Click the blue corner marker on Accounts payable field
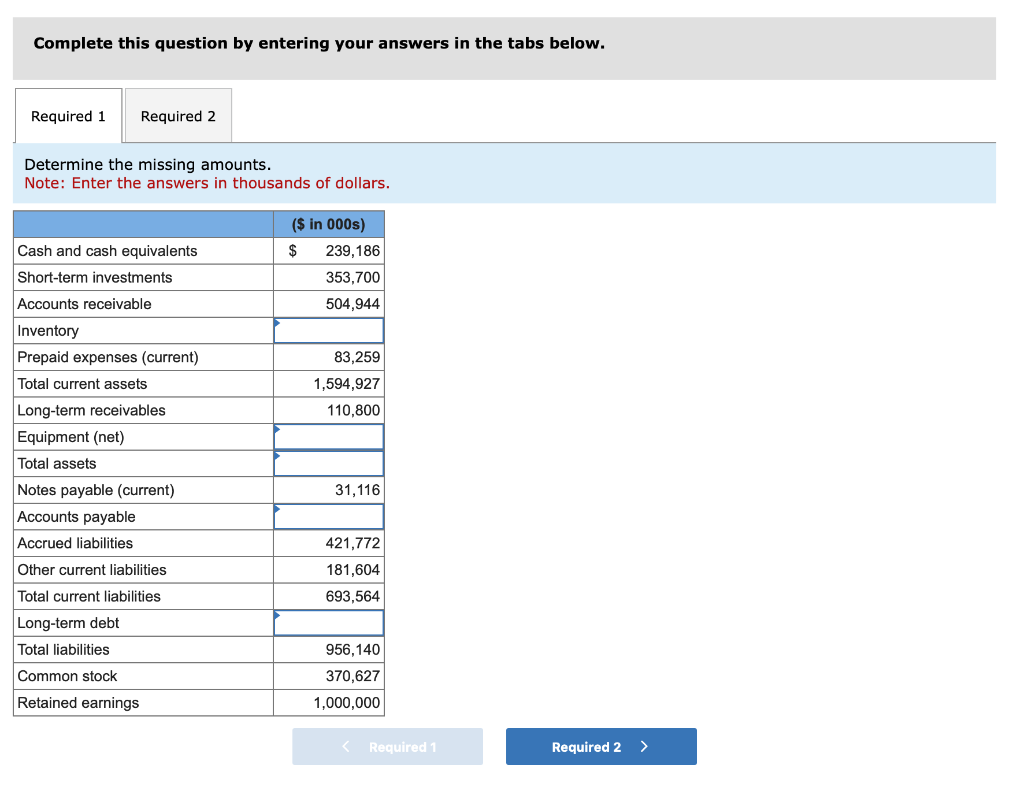 [x=278, y=508]
